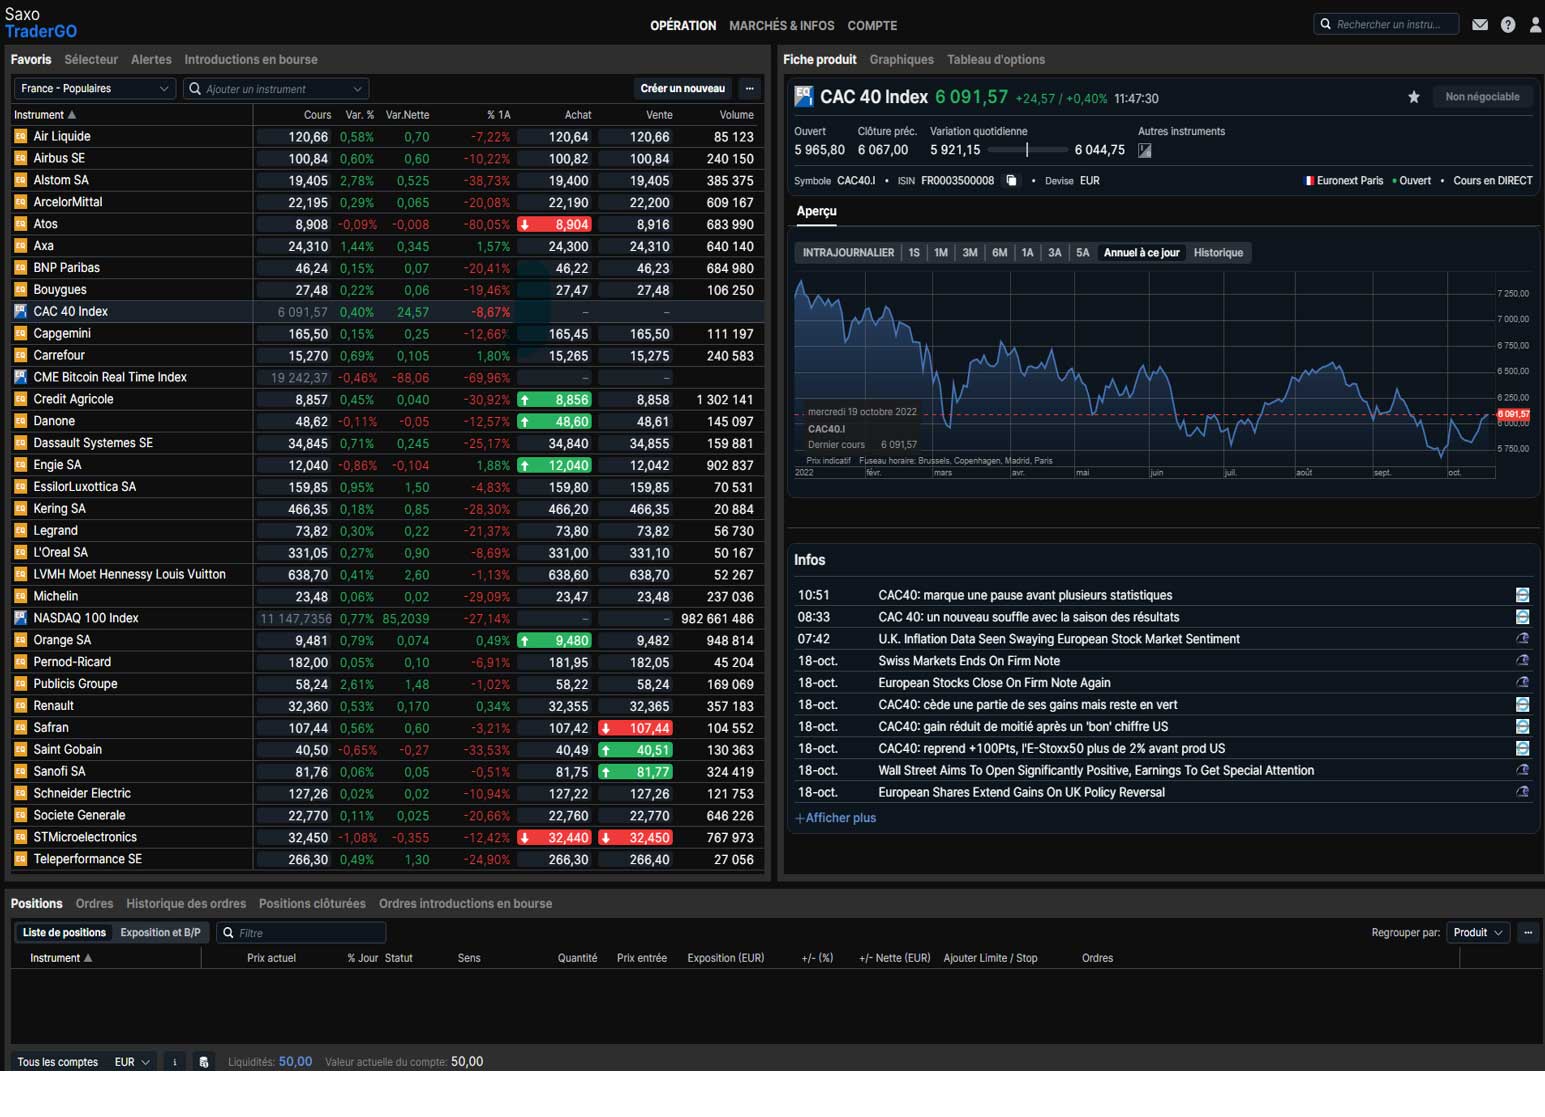The width and height of the screenshot is (1545, 1117).
Task: Open the COMPTE menu
Action: click(872, 26)
